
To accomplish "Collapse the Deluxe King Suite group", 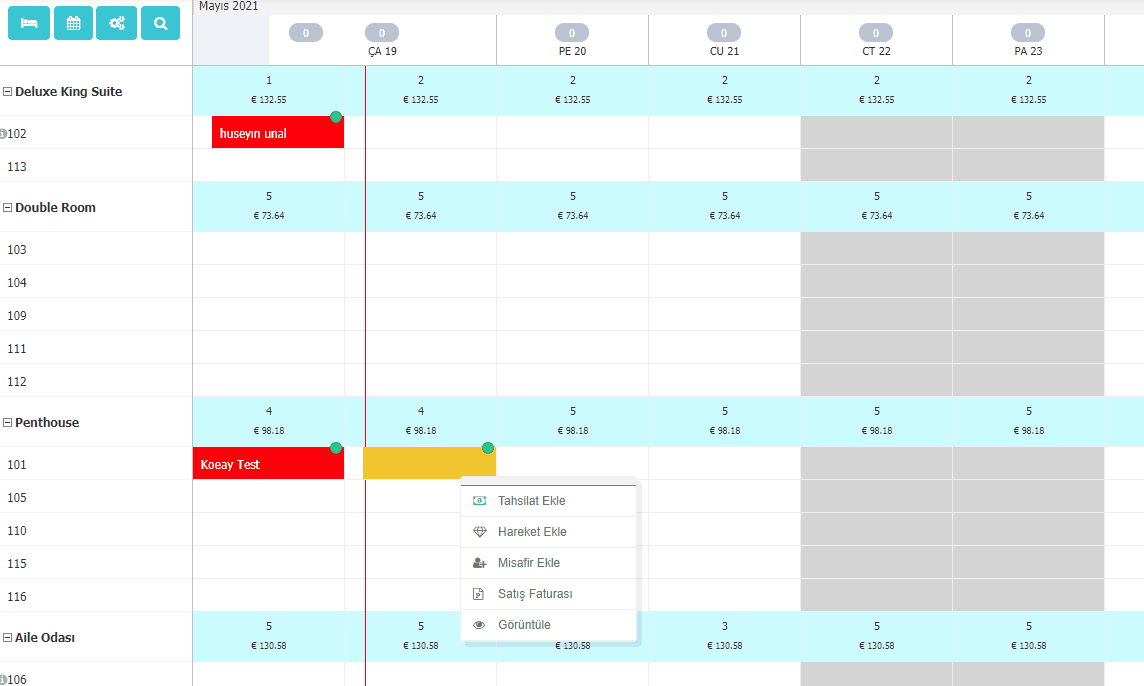I will click(x=7, y=92).
